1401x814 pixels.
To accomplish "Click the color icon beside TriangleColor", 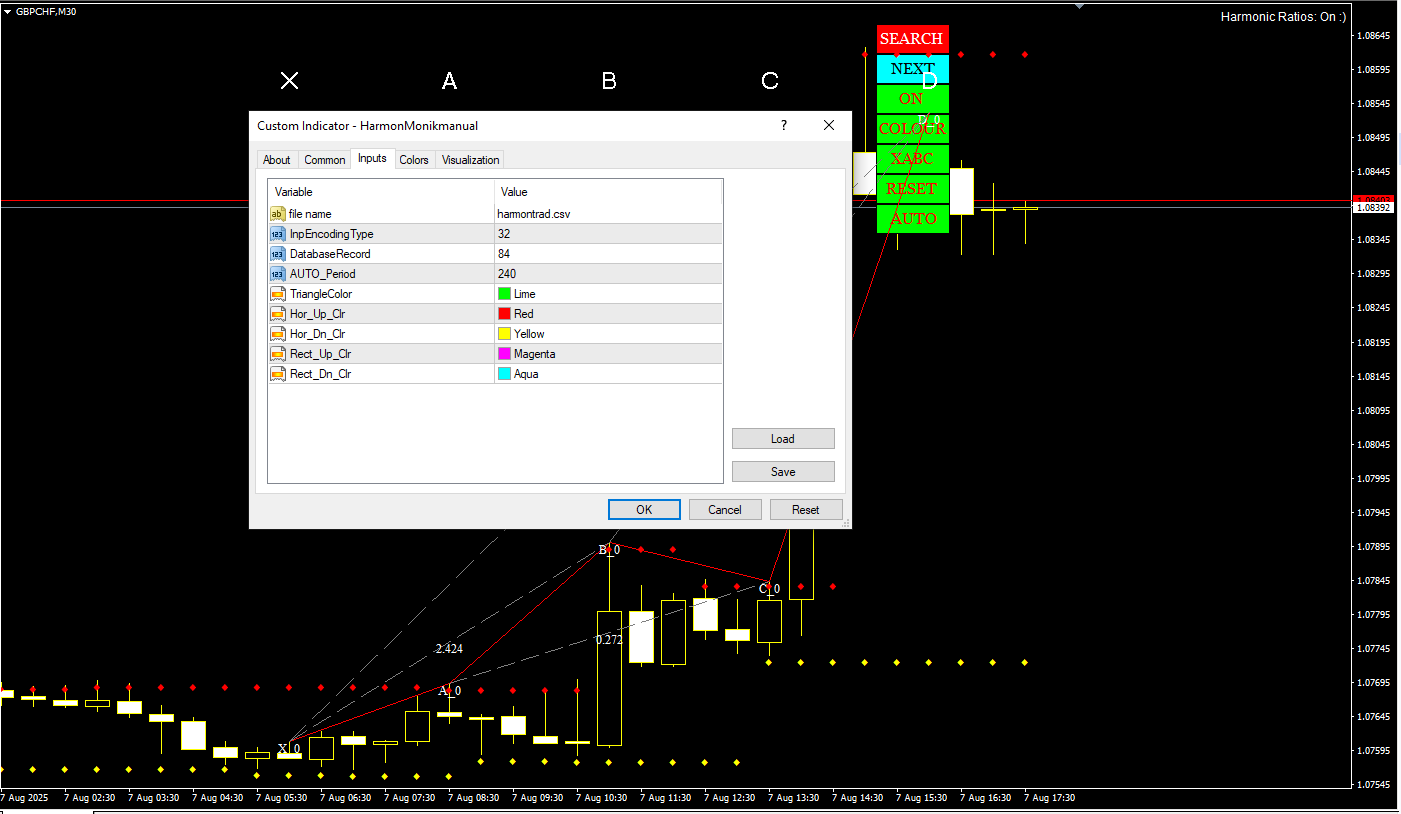I will tap(277, 294).
